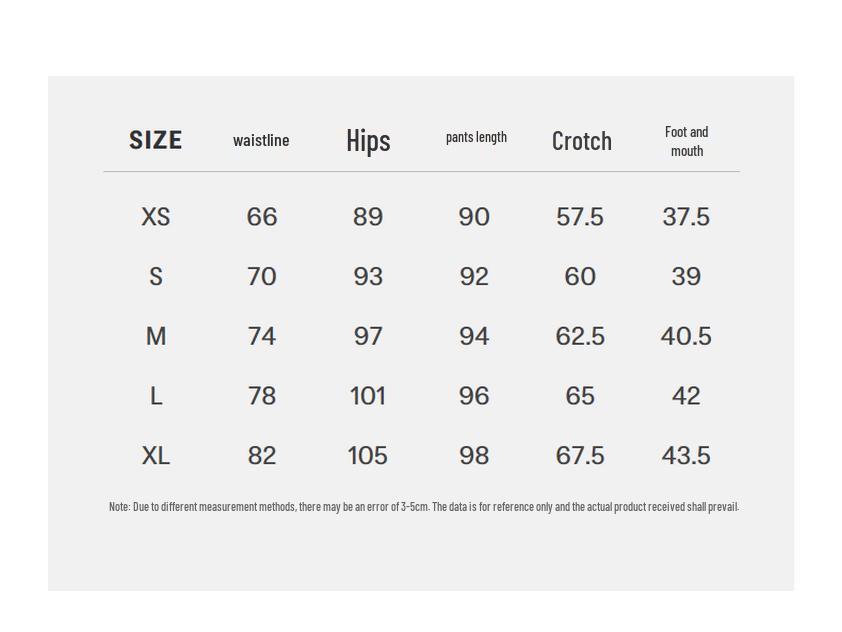Click the Hips column header

point(368,140)
